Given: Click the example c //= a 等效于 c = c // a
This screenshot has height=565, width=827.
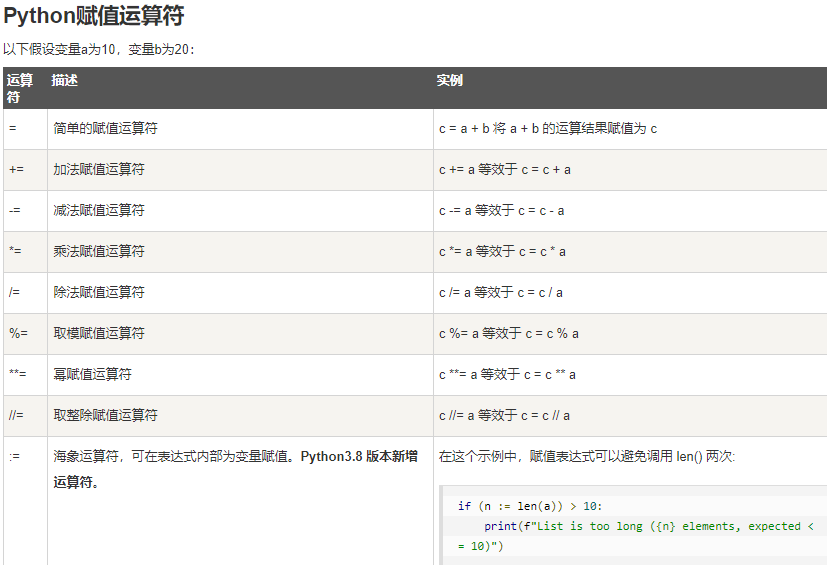Looking at the screenshot, I should coord(504,415).
